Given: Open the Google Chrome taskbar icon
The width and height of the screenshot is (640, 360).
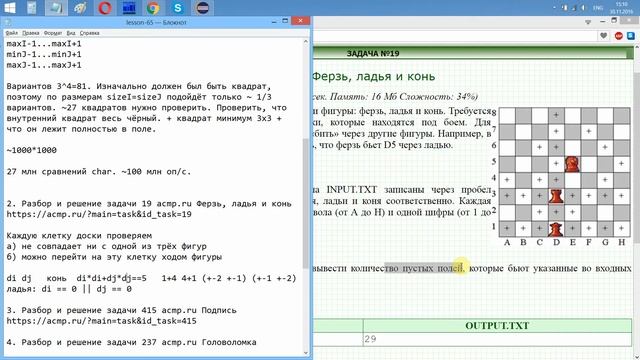Looking at the screenshot, I should [153, 8].
